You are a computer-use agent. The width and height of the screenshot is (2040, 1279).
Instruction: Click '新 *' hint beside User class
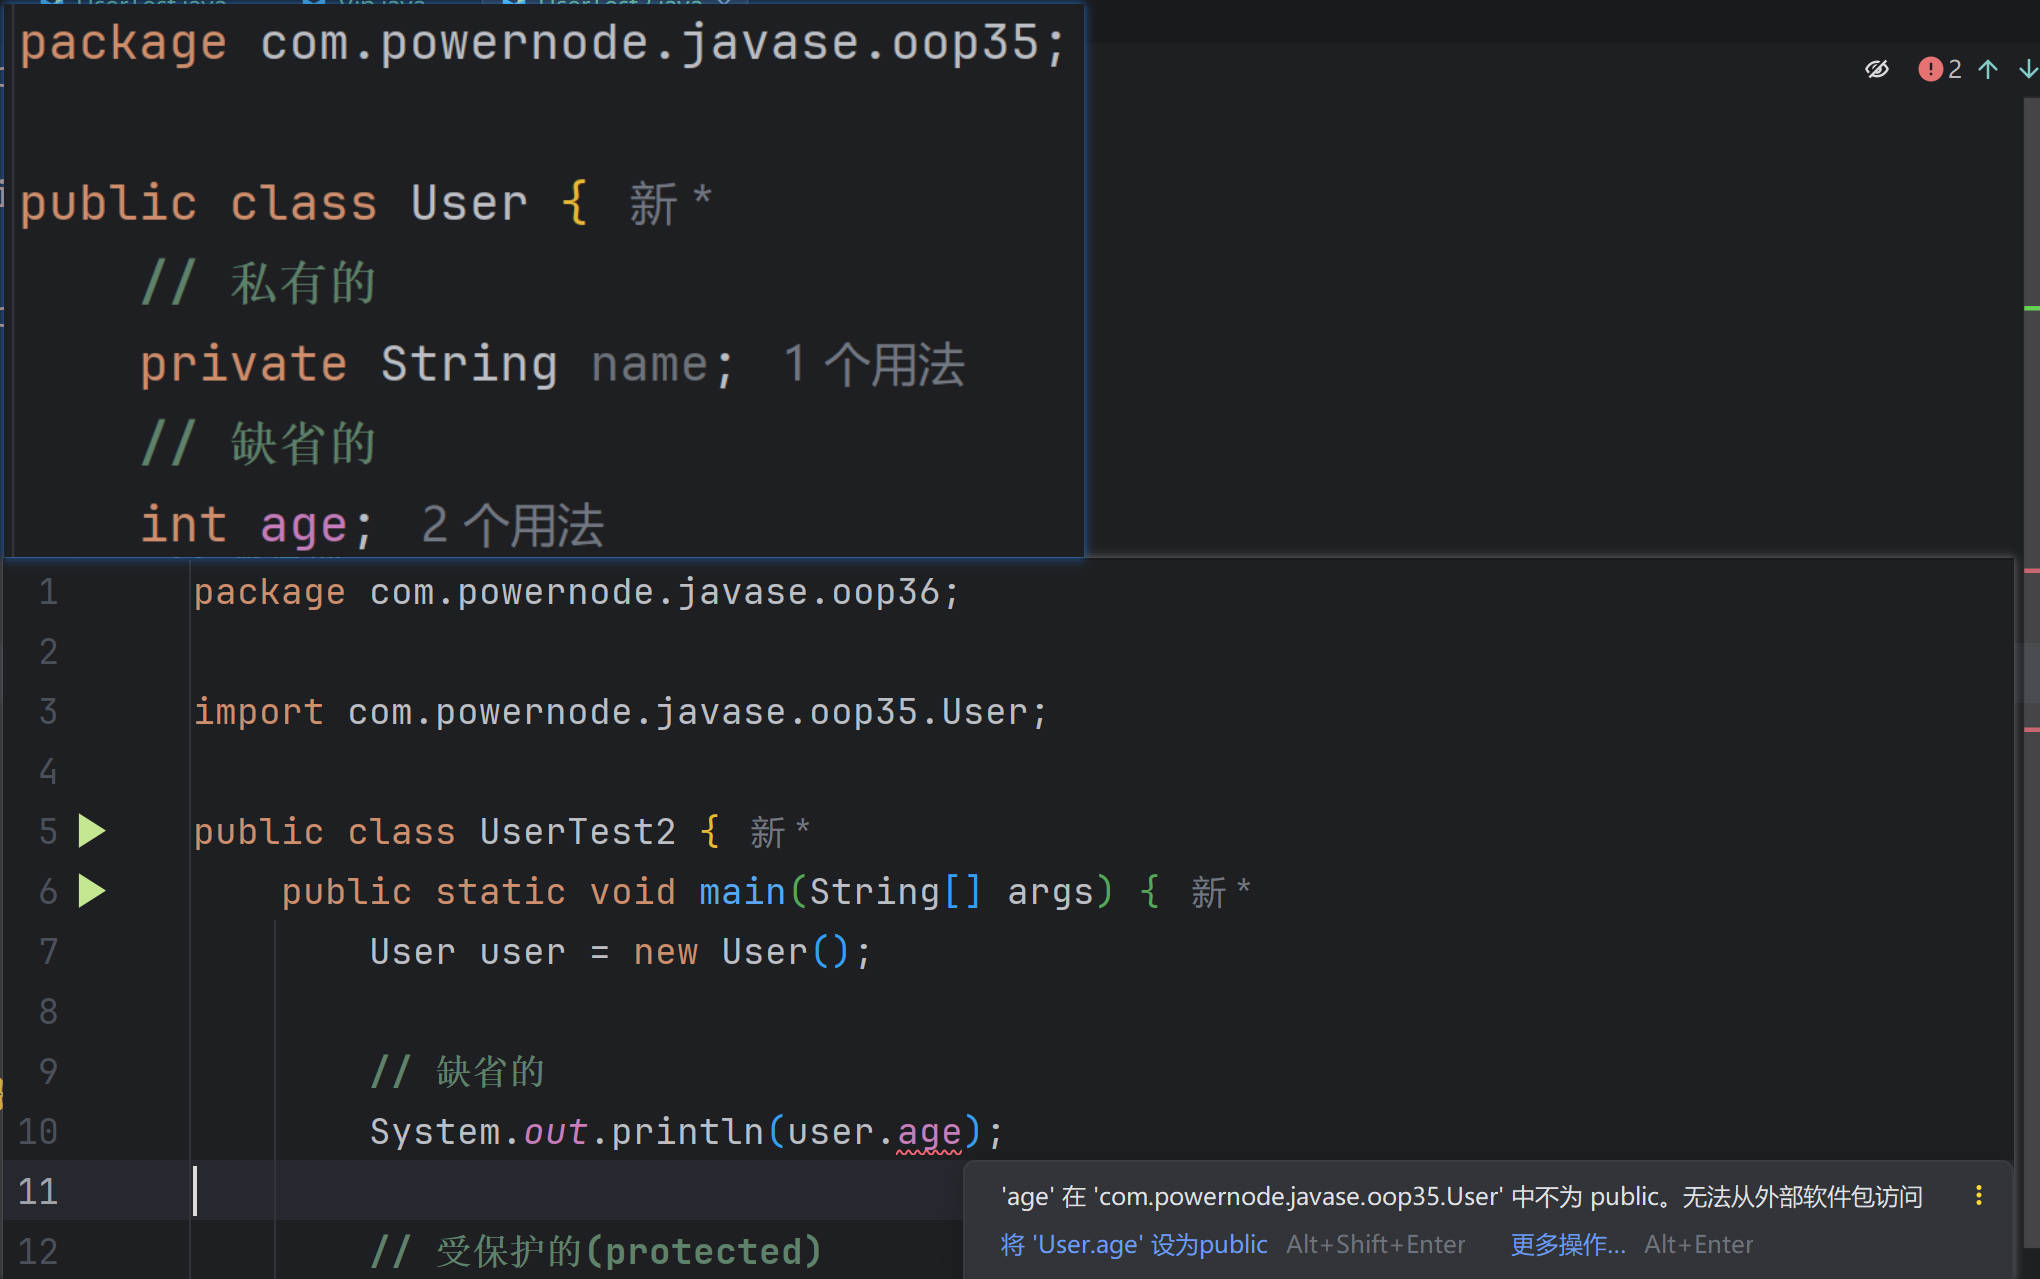click(x=670, y=204)
